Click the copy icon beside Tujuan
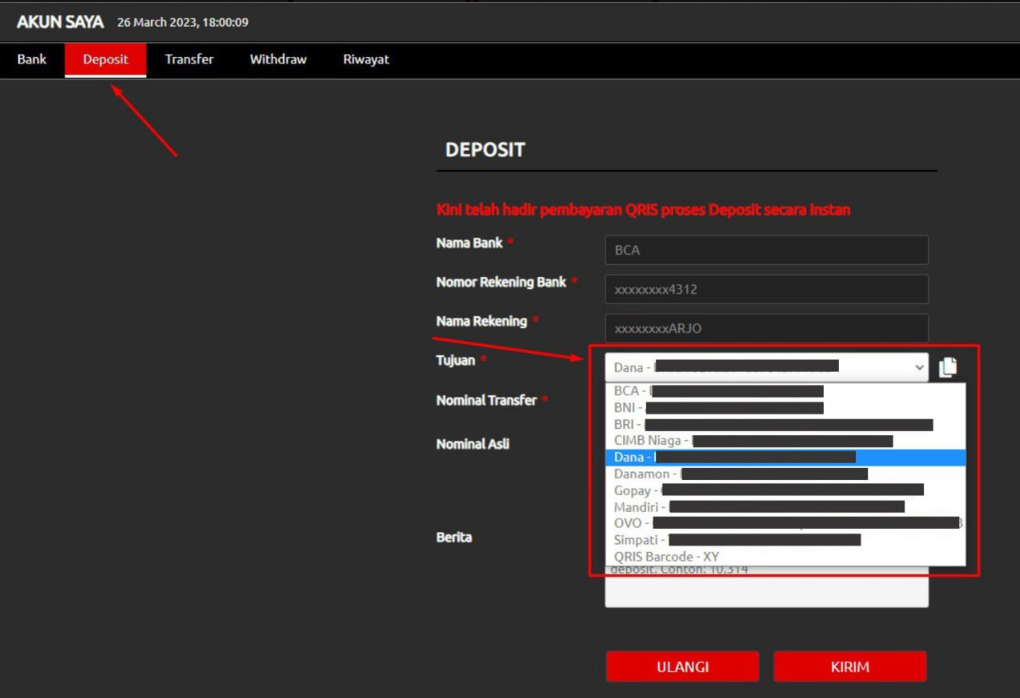This screenshot has height=698, width=1020. pos(948,368)
